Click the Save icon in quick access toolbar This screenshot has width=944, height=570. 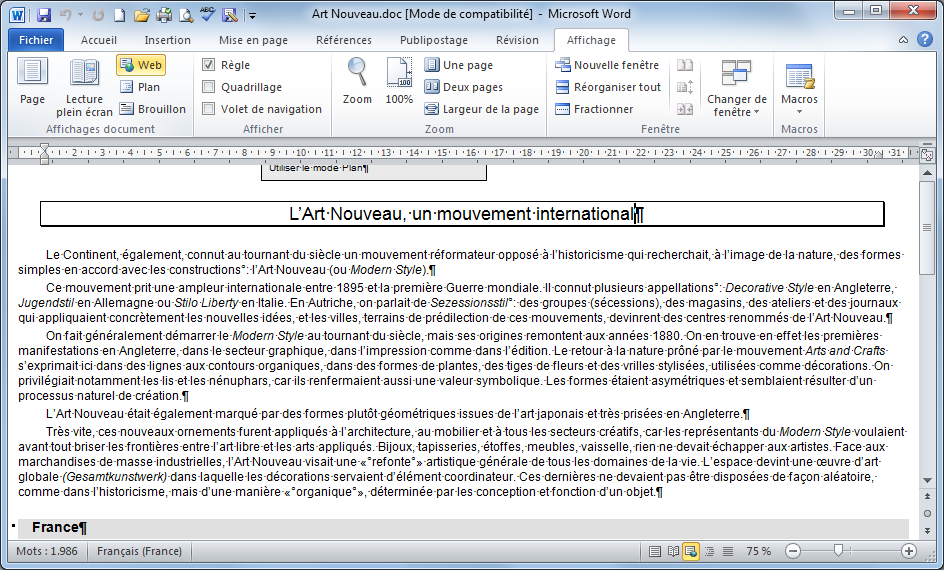pyautogui.click(x=43, y=14)
